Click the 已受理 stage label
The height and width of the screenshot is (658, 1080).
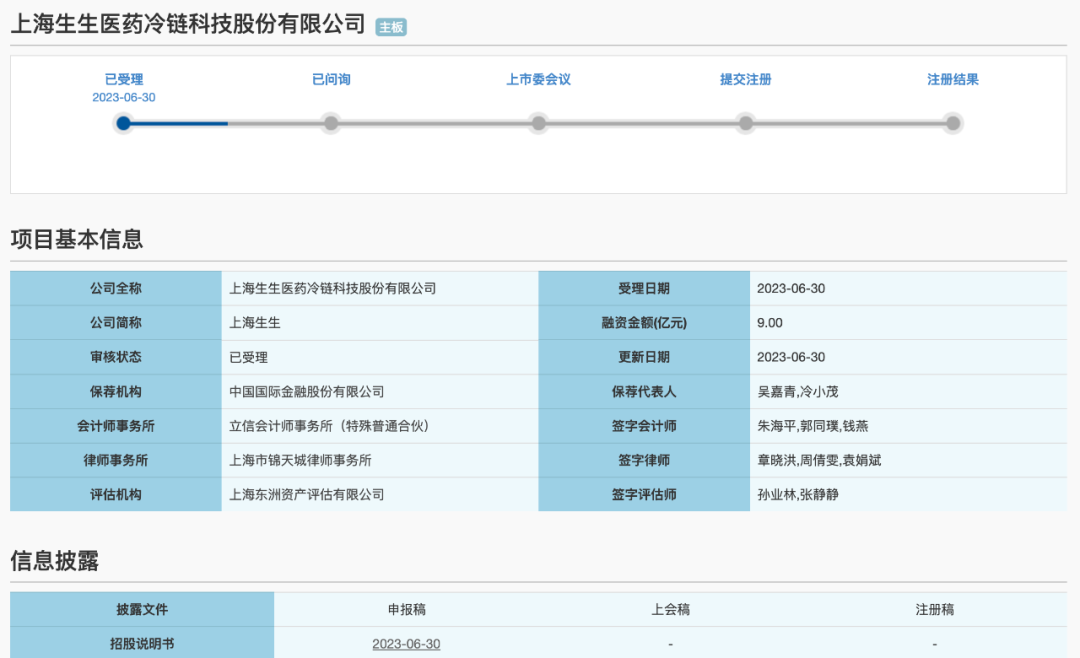pyautogui.click(x=124, y=79)
